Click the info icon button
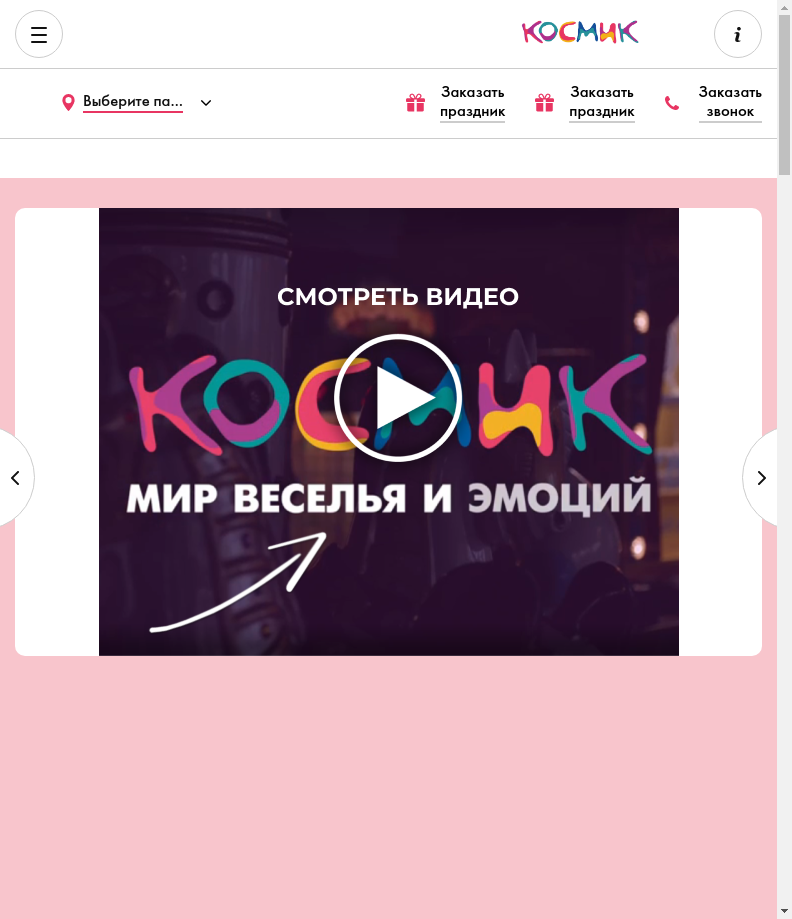 (x=737, y=34)
